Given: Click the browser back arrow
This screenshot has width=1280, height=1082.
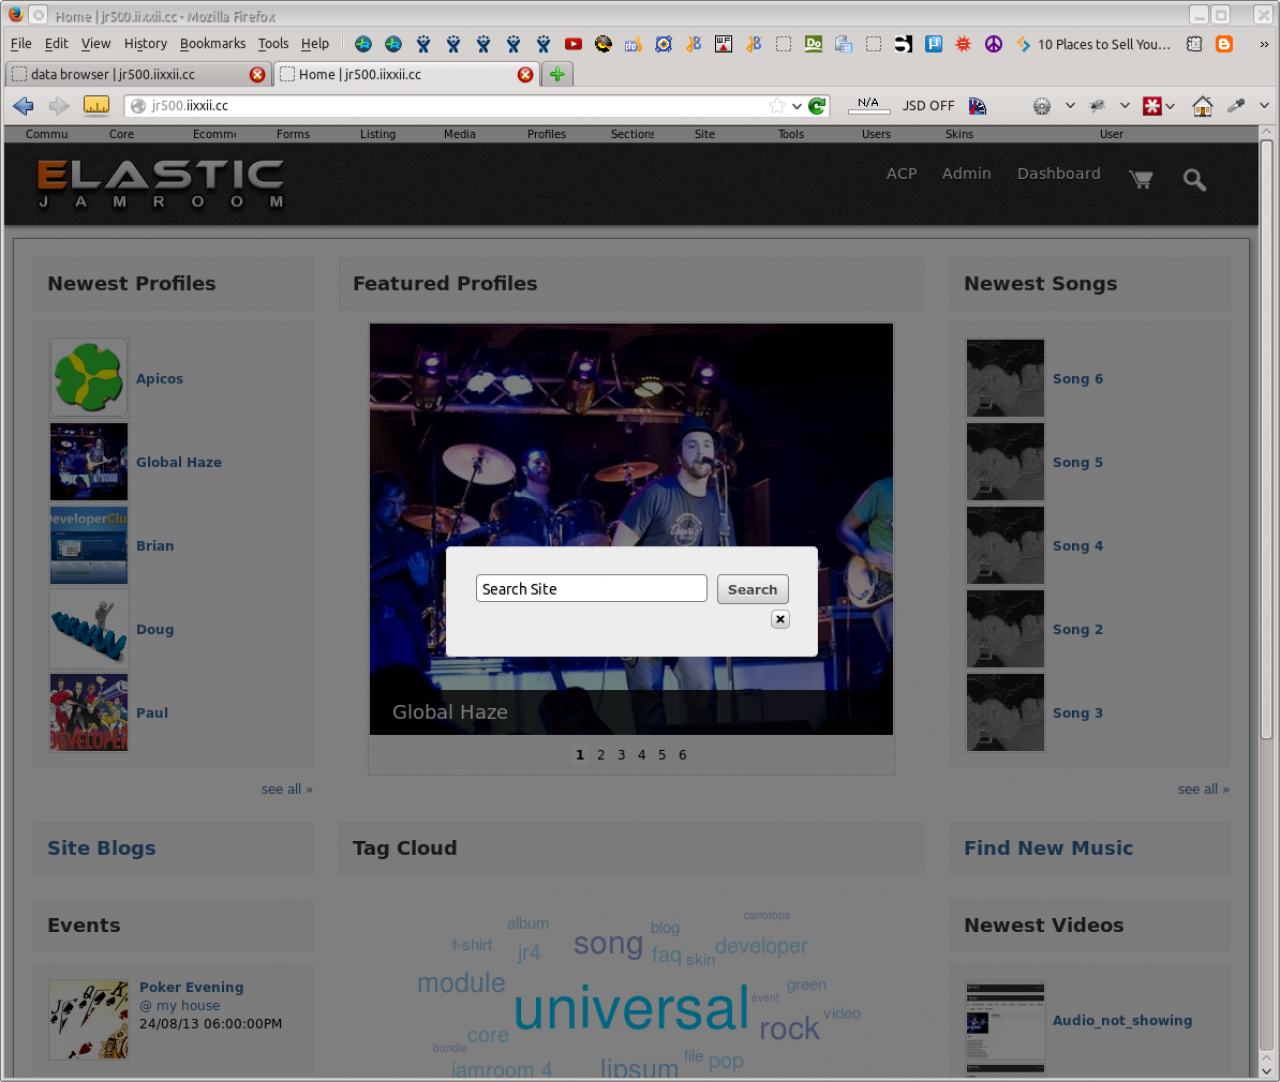Looking at the screenshot, I should pyautogui.click(x=24, y=106).
